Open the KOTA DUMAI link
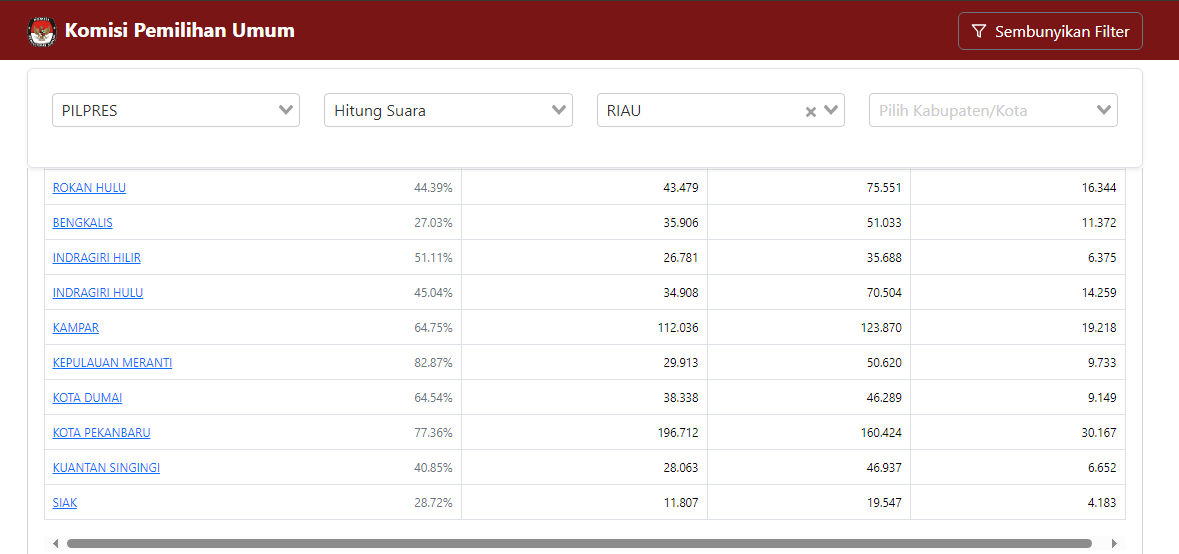 [87, 398]
